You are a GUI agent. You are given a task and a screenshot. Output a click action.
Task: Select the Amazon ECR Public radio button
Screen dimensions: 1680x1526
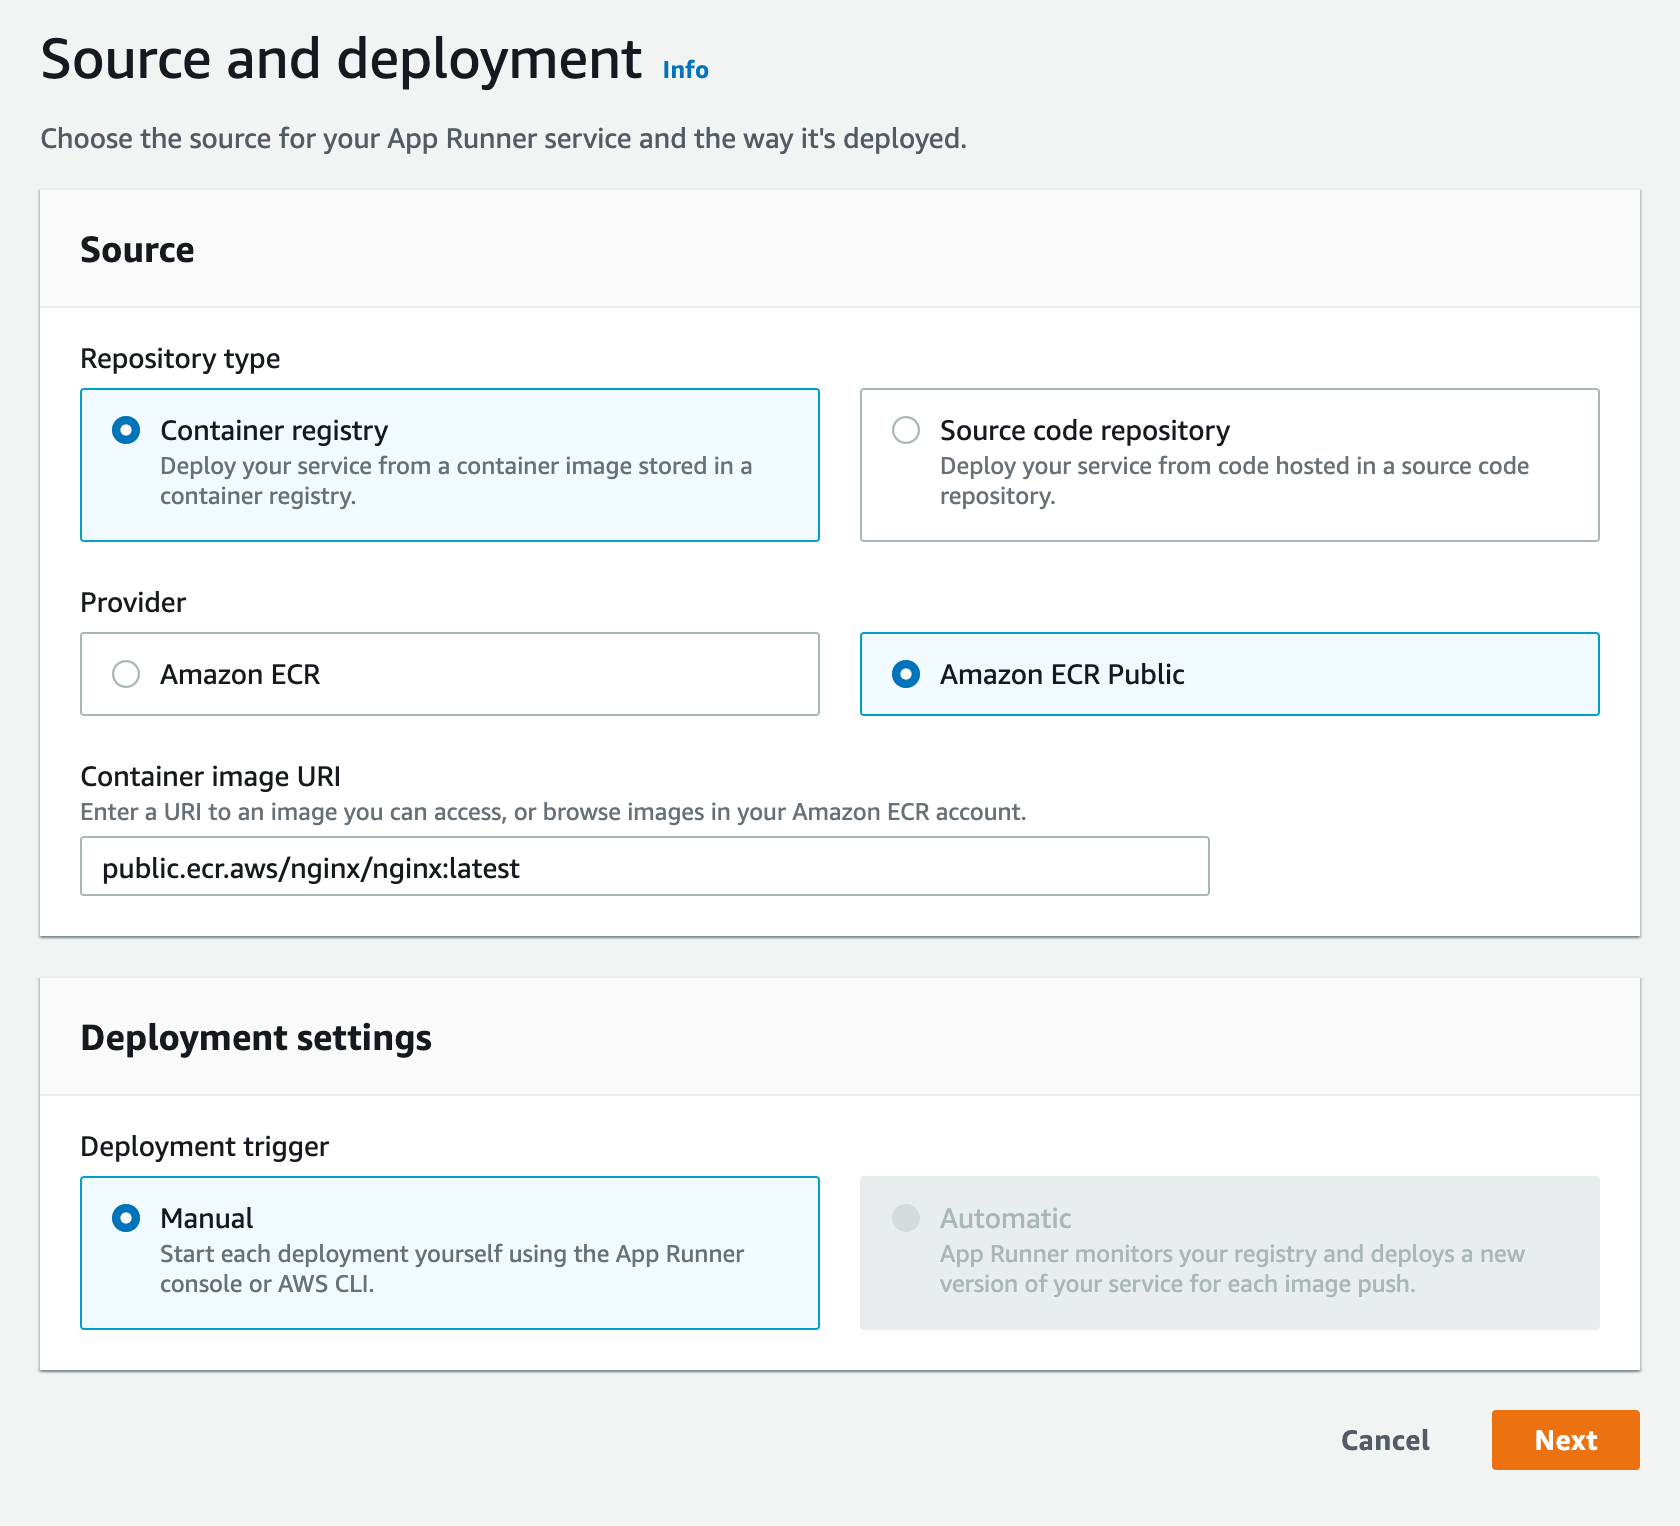[x=906, y=674]
